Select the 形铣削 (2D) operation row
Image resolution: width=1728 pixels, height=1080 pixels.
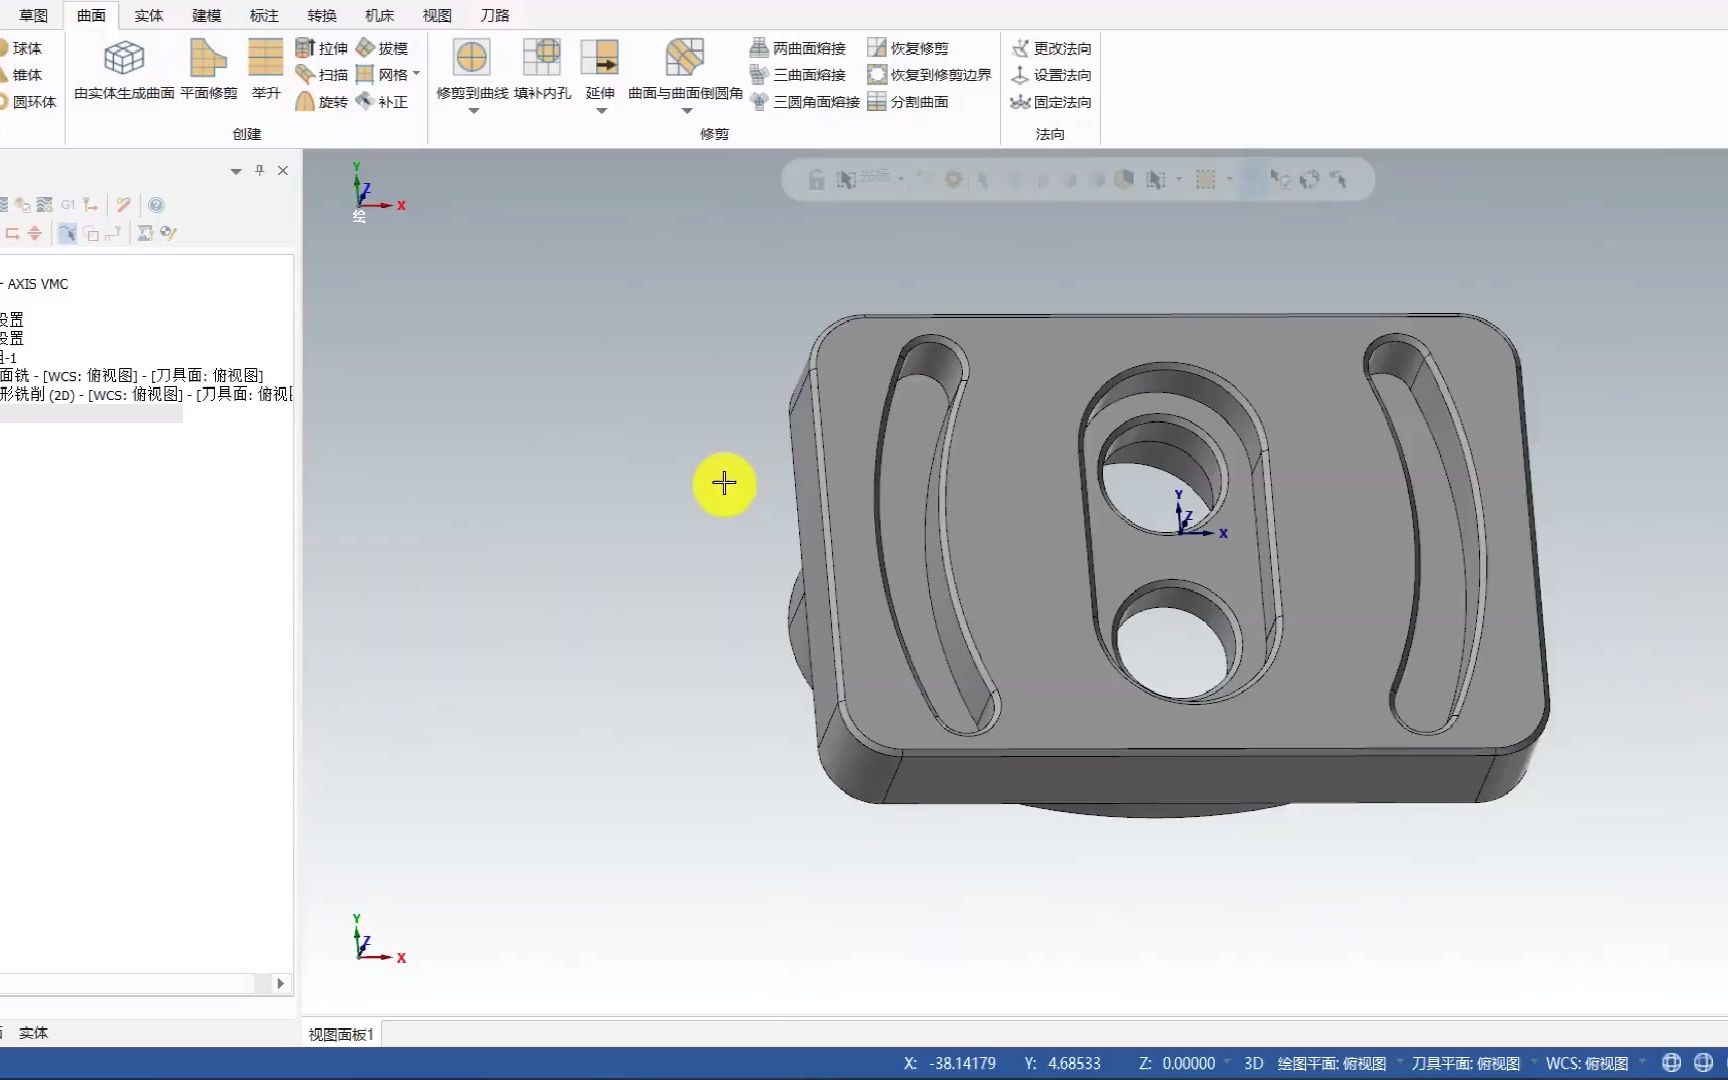pyautogui.click(x=146, y=394)
